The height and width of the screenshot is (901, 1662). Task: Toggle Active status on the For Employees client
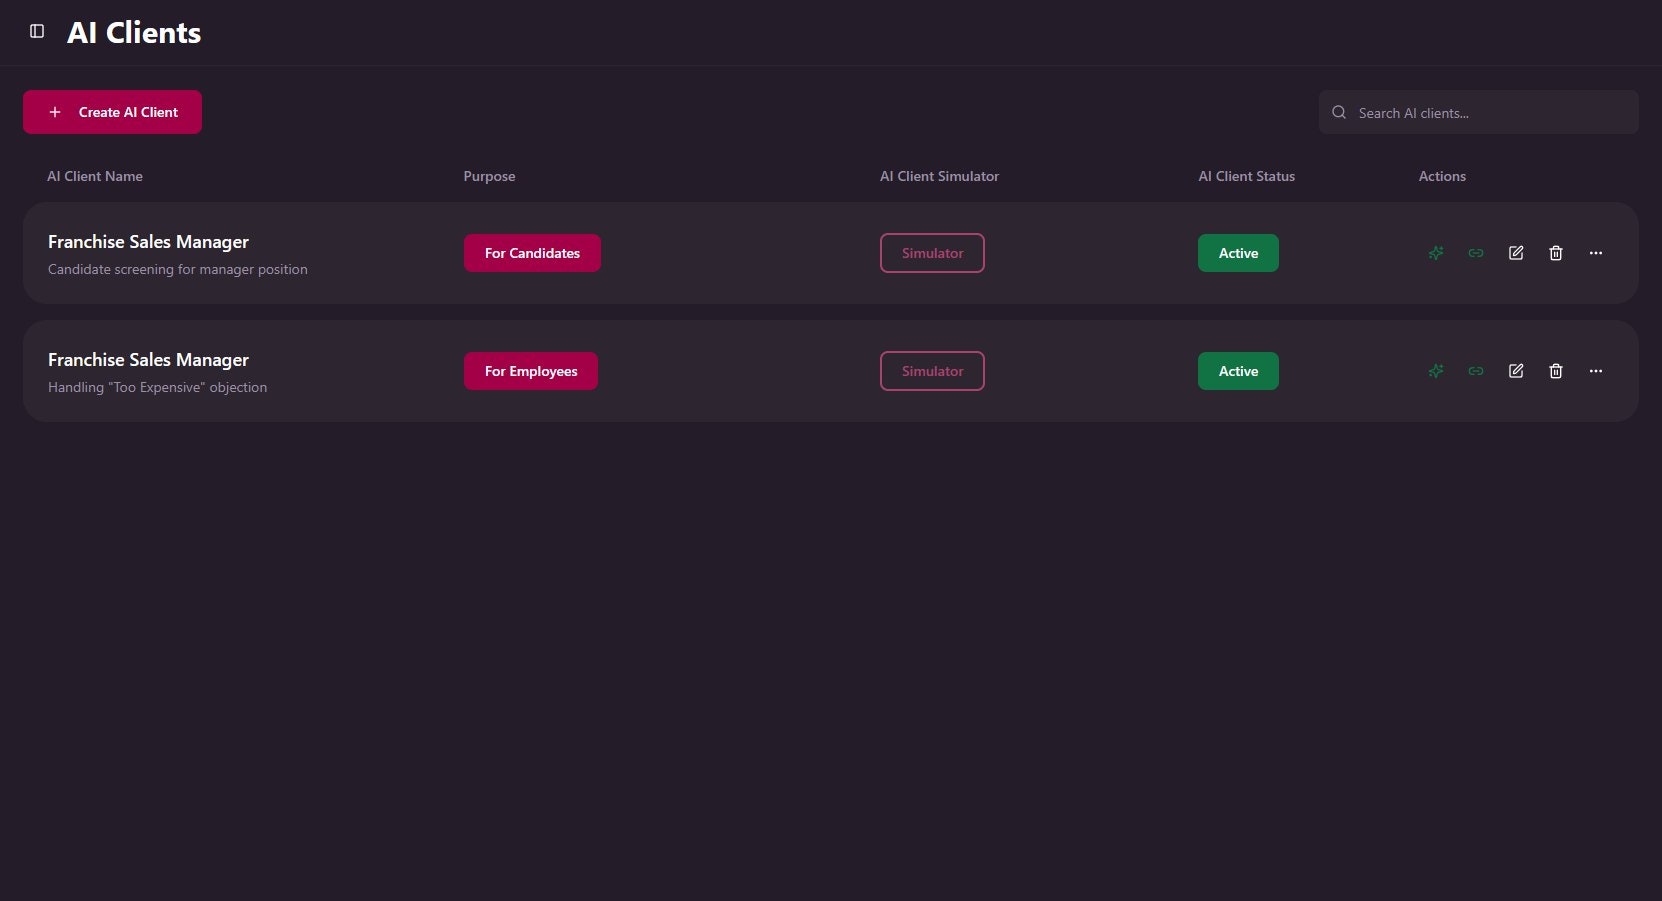click(1238, 371)
